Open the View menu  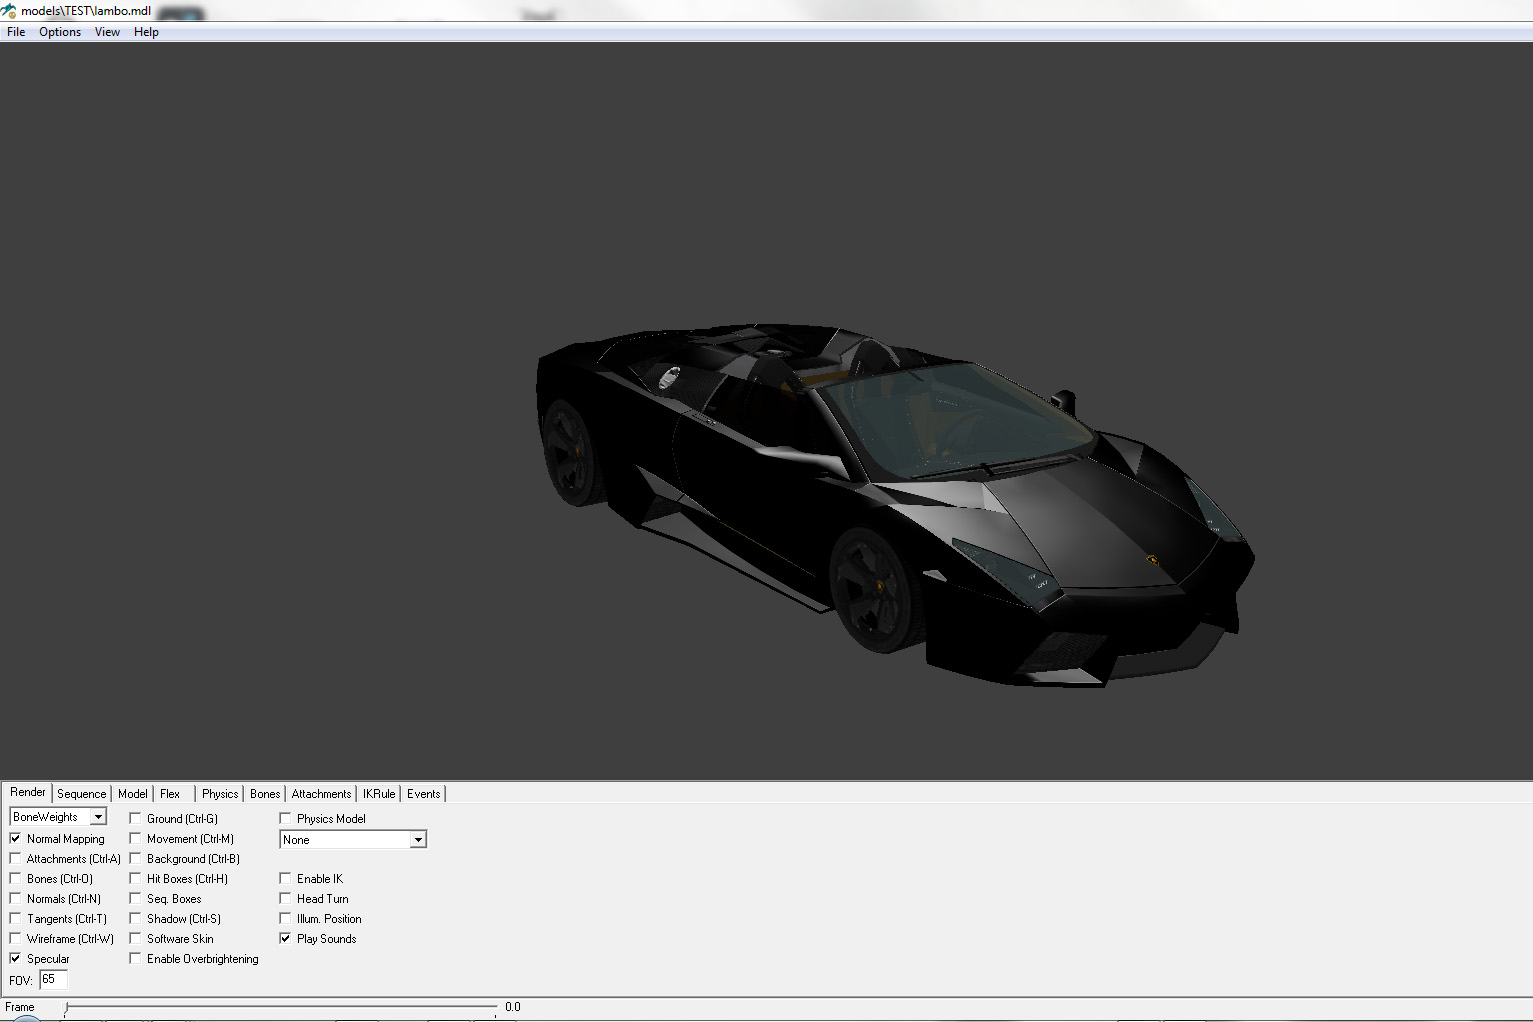(107, 32)
